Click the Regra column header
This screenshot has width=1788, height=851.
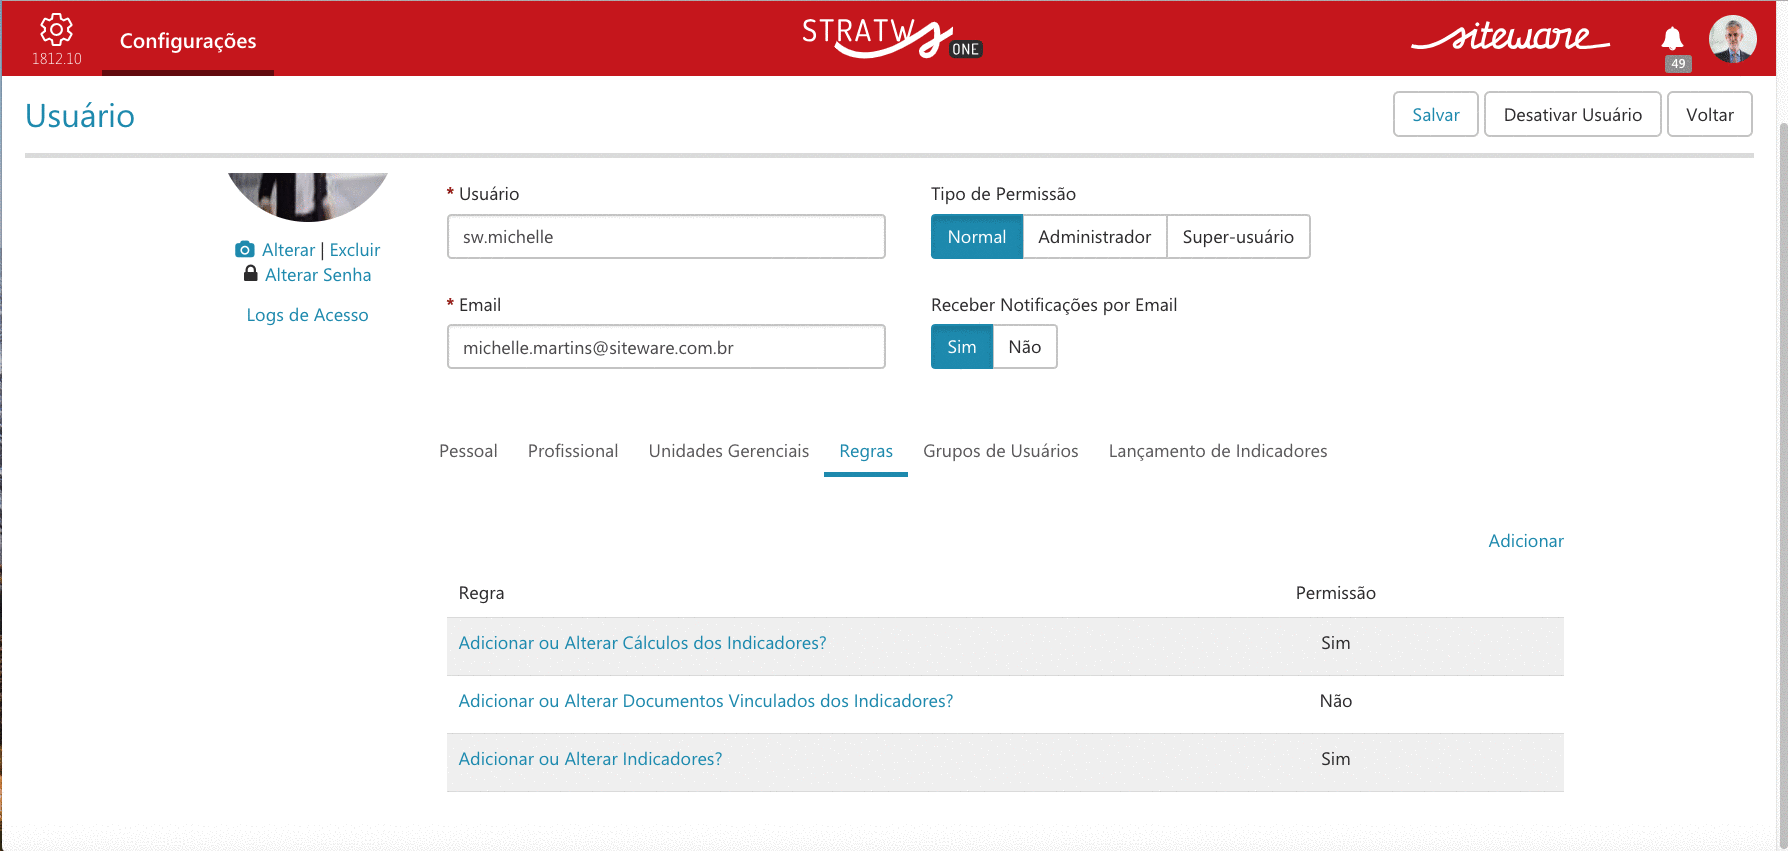pyautogui.click(x=481, y=593)
